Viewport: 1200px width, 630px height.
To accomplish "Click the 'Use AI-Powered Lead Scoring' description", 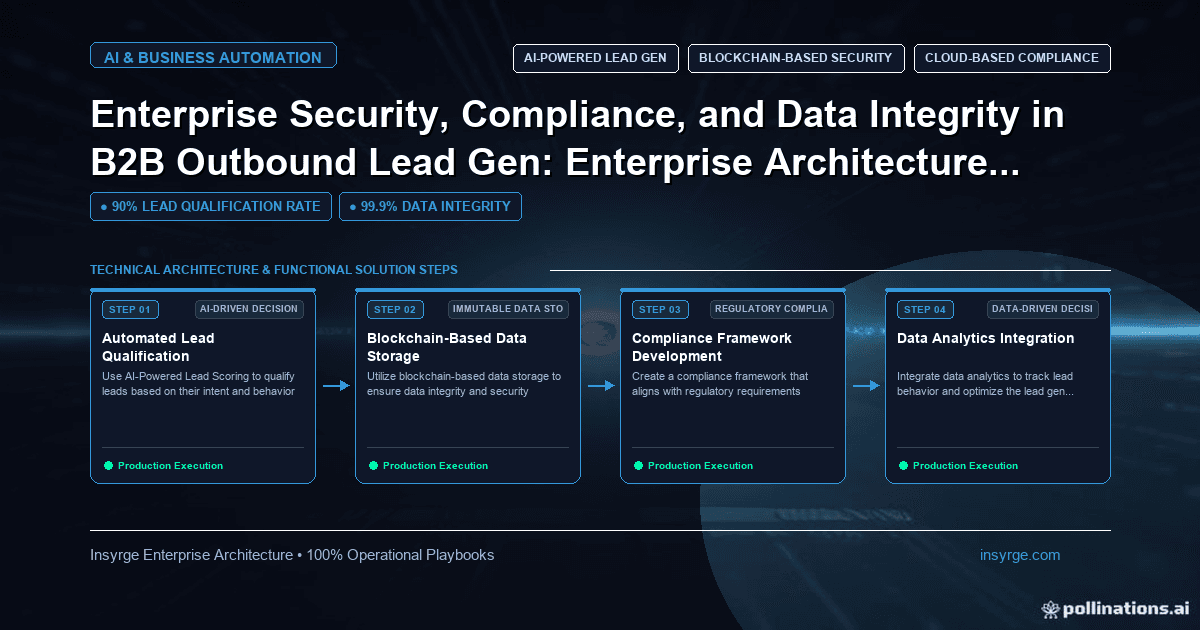I will pos(198,384).
